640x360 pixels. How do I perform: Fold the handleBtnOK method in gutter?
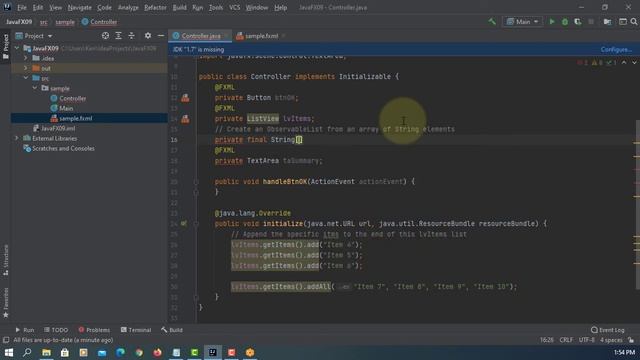196,182
